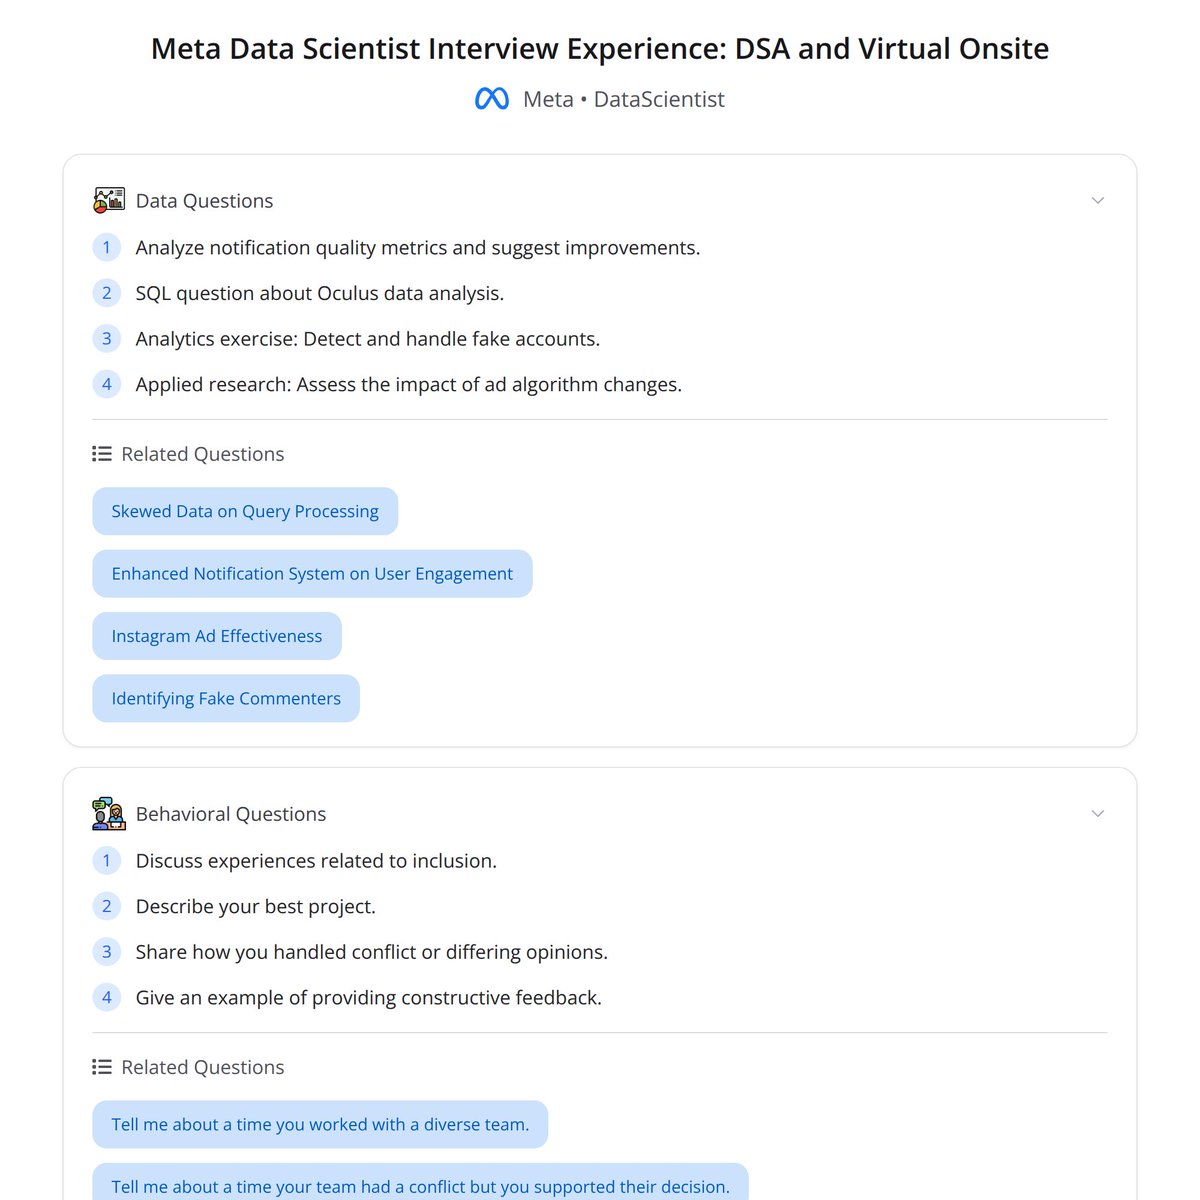Screen dimensions: 1200x1200
Task: Open Enhanced Notification System on User Engagement
Action: [x=312, y=574]
